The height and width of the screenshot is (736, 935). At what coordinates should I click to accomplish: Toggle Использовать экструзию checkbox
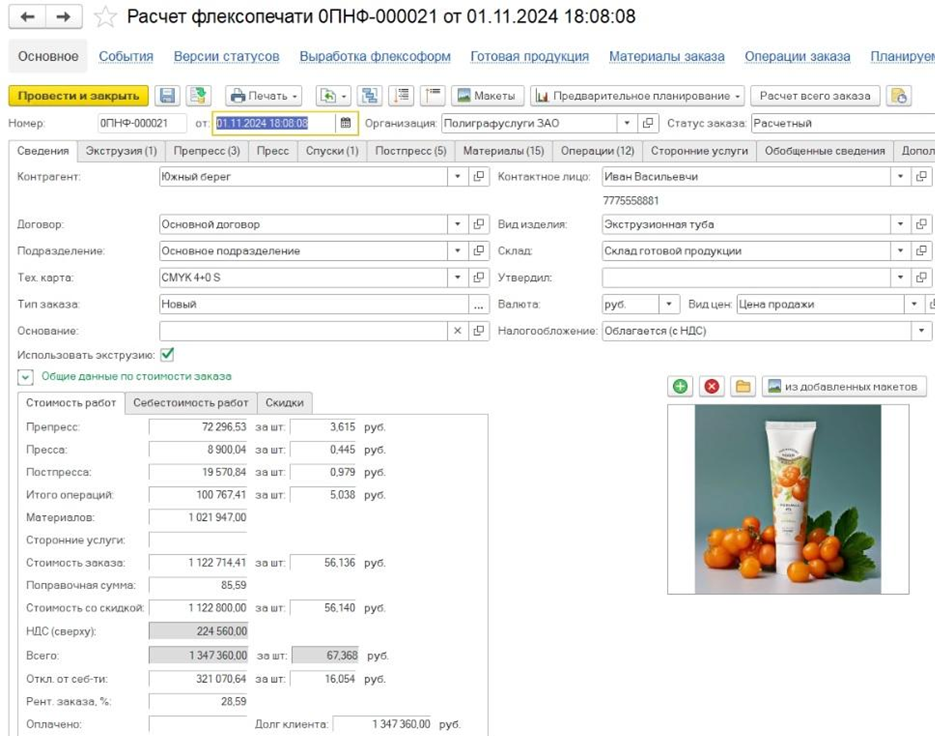[x=167, y=354]
